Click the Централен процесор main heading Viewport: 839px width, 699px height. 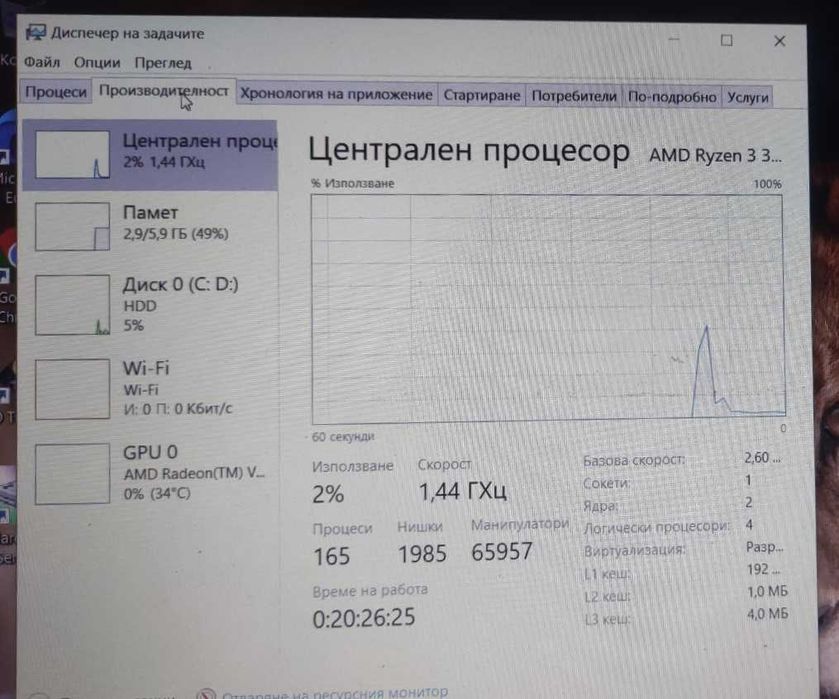click(x=469, y=151)
